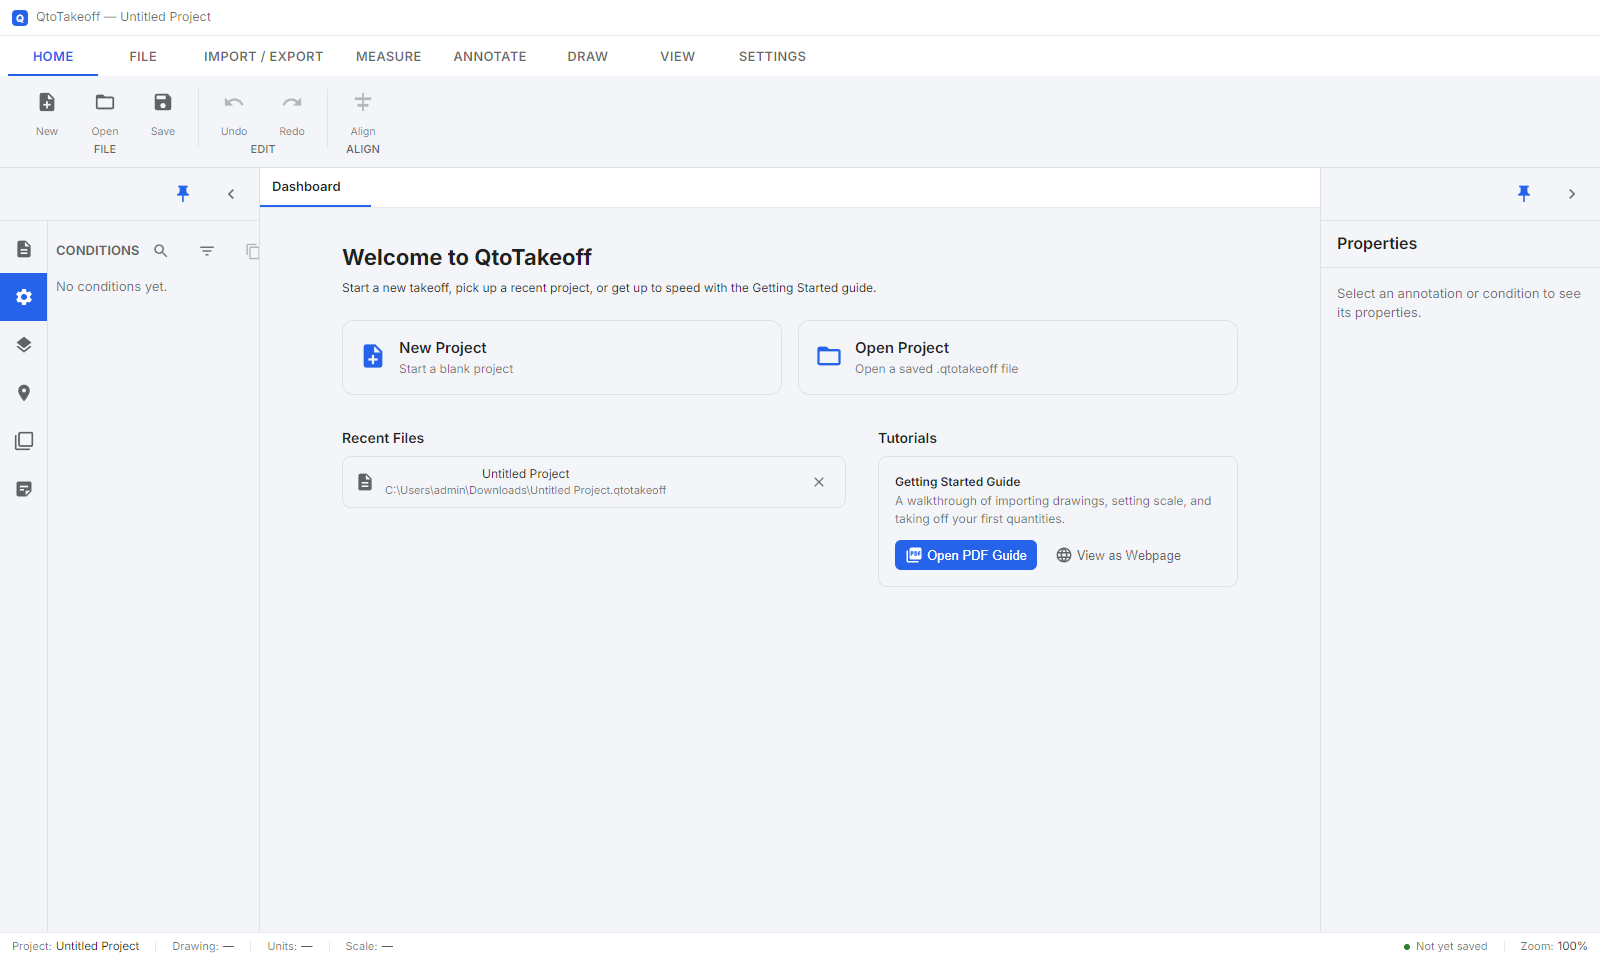Toggle the left panel pin

(183, 194)
